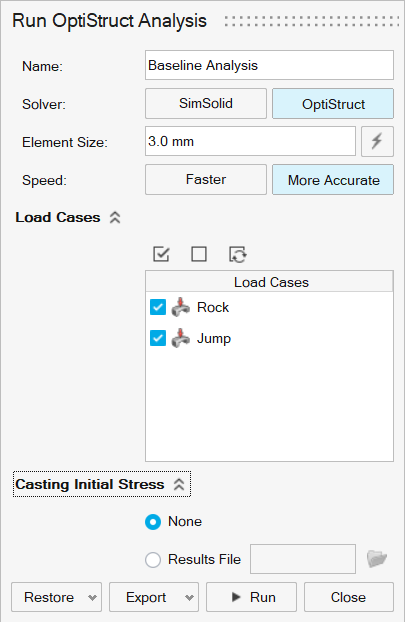The width and height of the screenshot is (405, 622).
Task: Open the results file folder browse icon
Action: pyautogui.click(x=376, y=559)
